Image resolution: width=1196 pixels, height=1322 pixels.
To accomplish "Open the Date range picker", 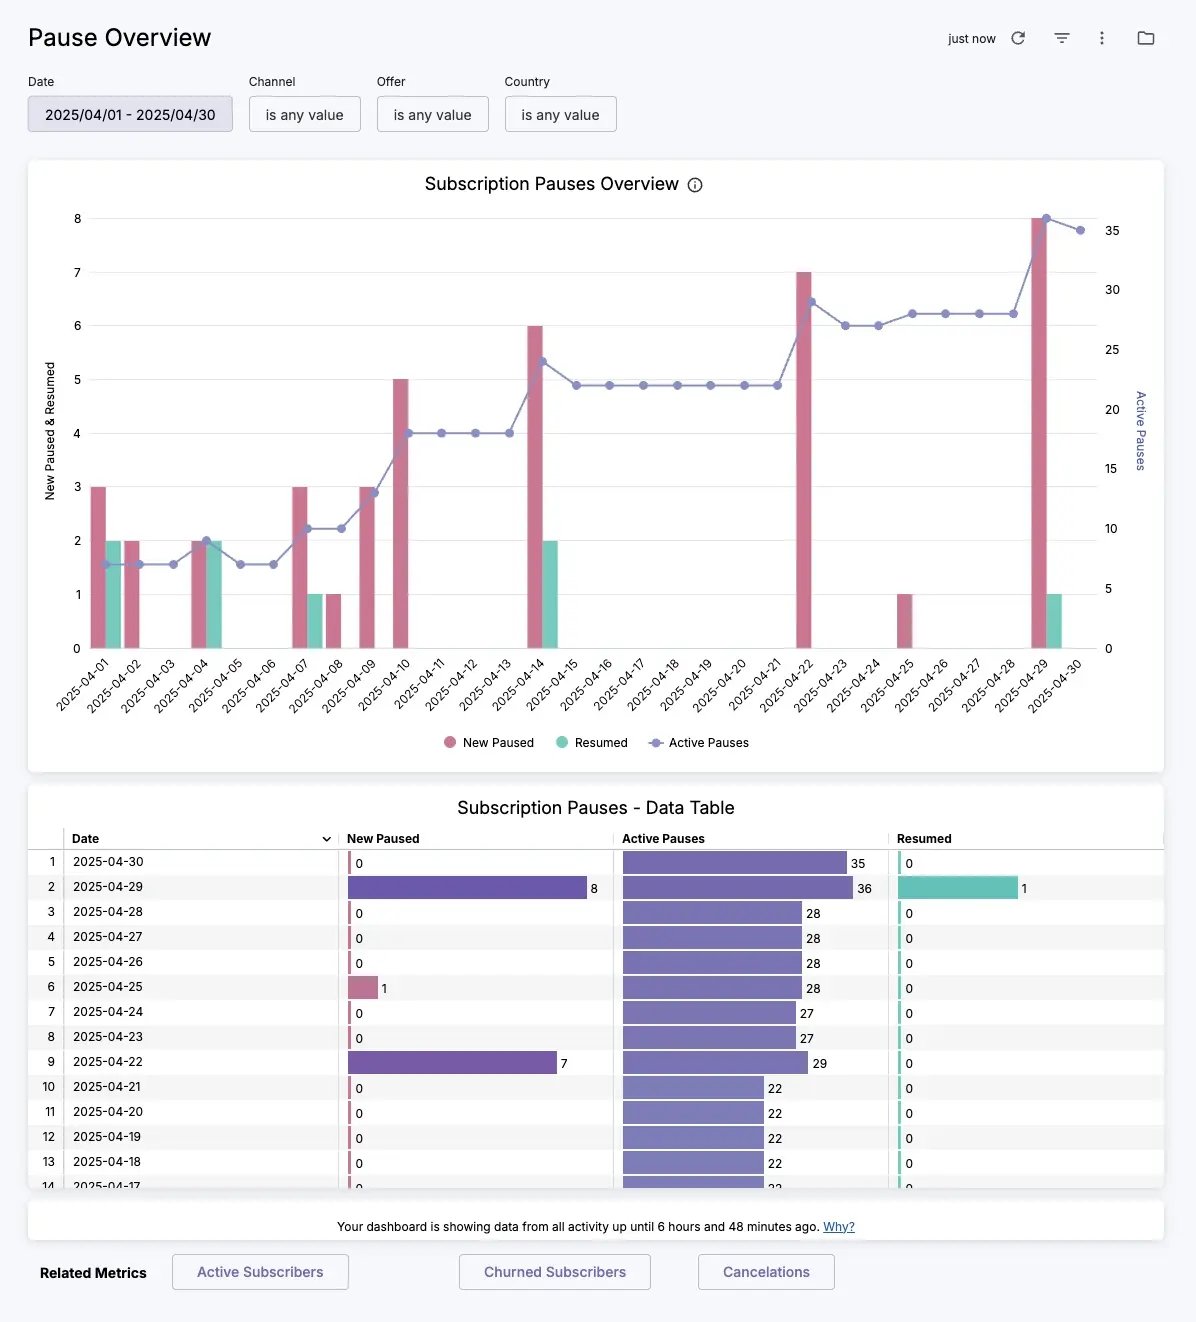I will [x=129, y=114].
